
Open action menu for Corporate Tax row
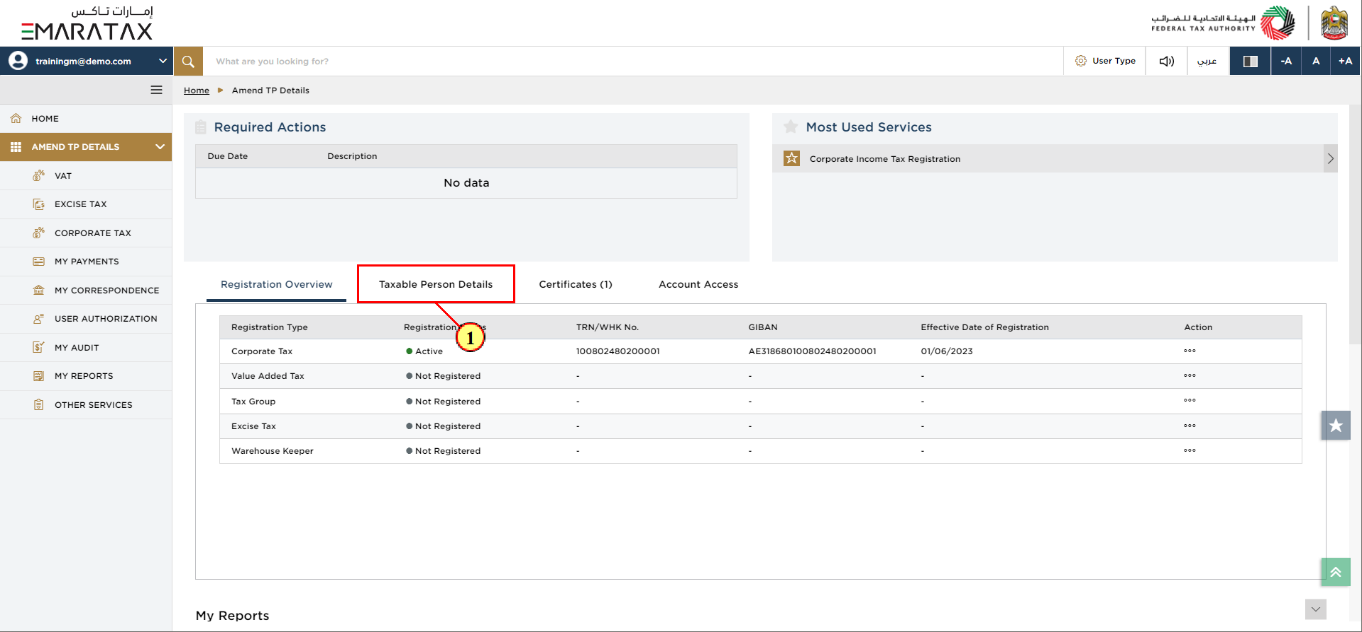tap(1190, 351)
